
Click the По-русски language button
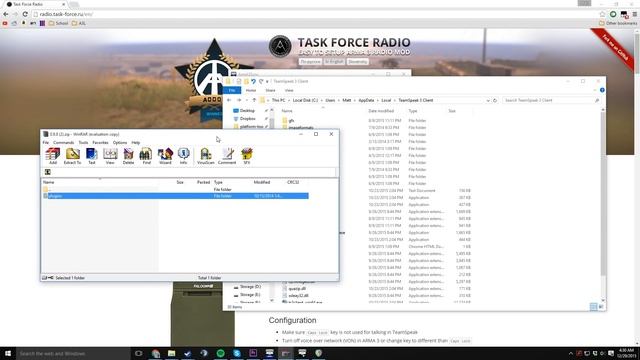[310, 62]
